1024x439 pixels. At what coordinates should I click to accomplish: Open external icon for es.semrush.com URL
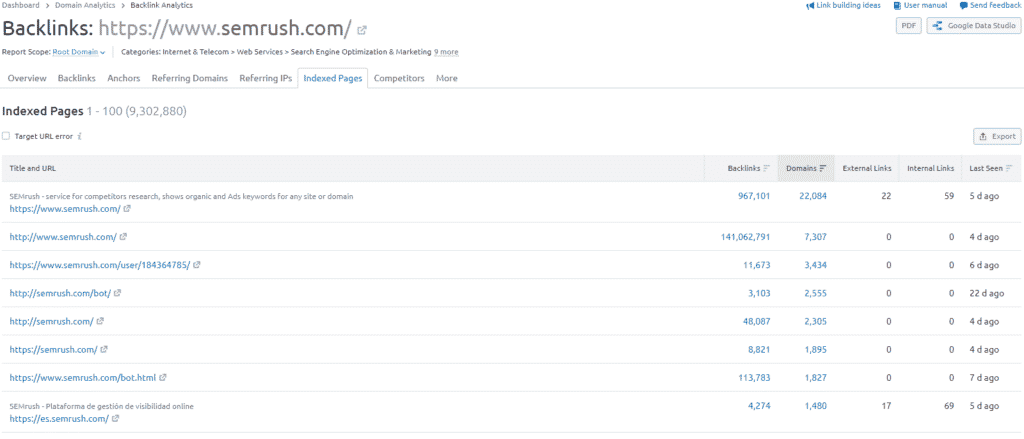pyautogui.click(x=115, y=419)
